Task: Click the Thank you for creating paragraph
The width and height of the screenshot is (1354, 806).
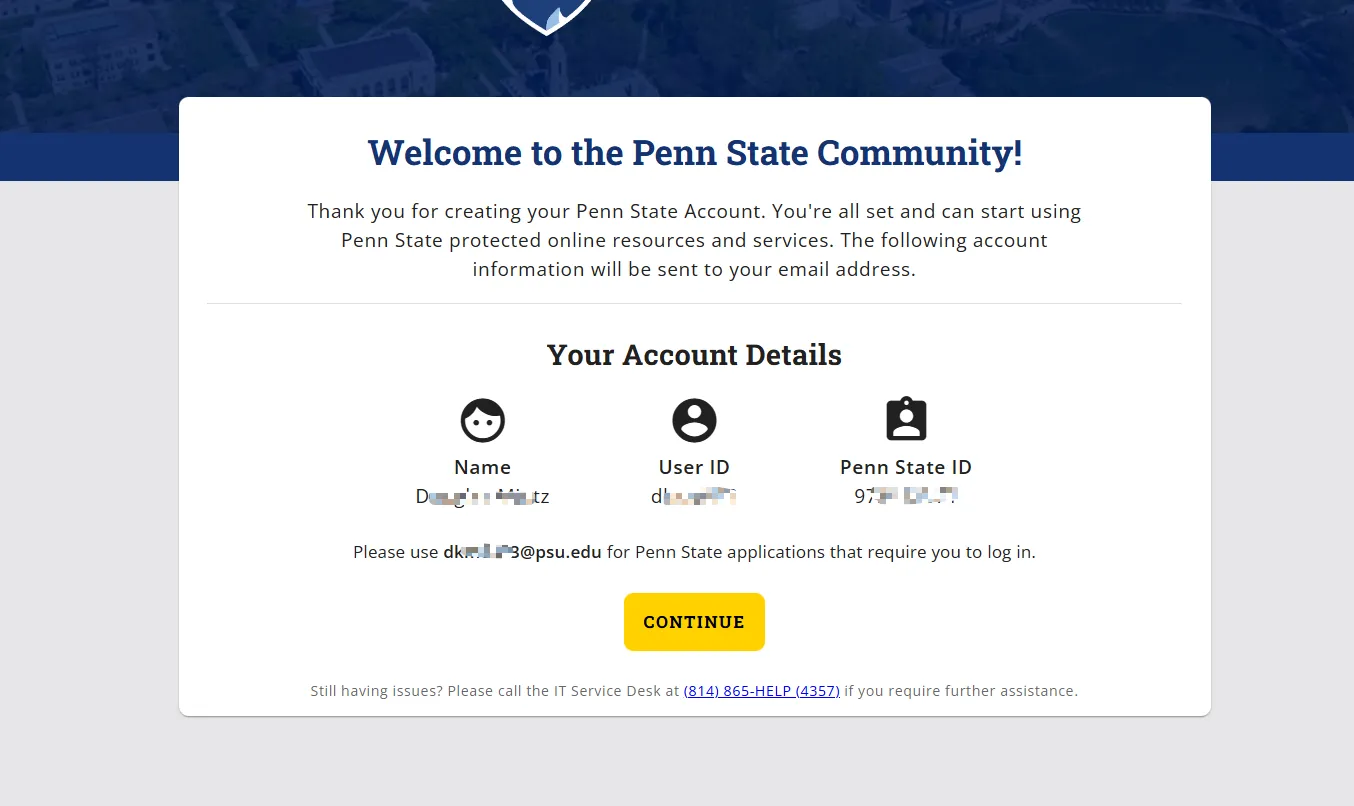Action: pos(694,240)
